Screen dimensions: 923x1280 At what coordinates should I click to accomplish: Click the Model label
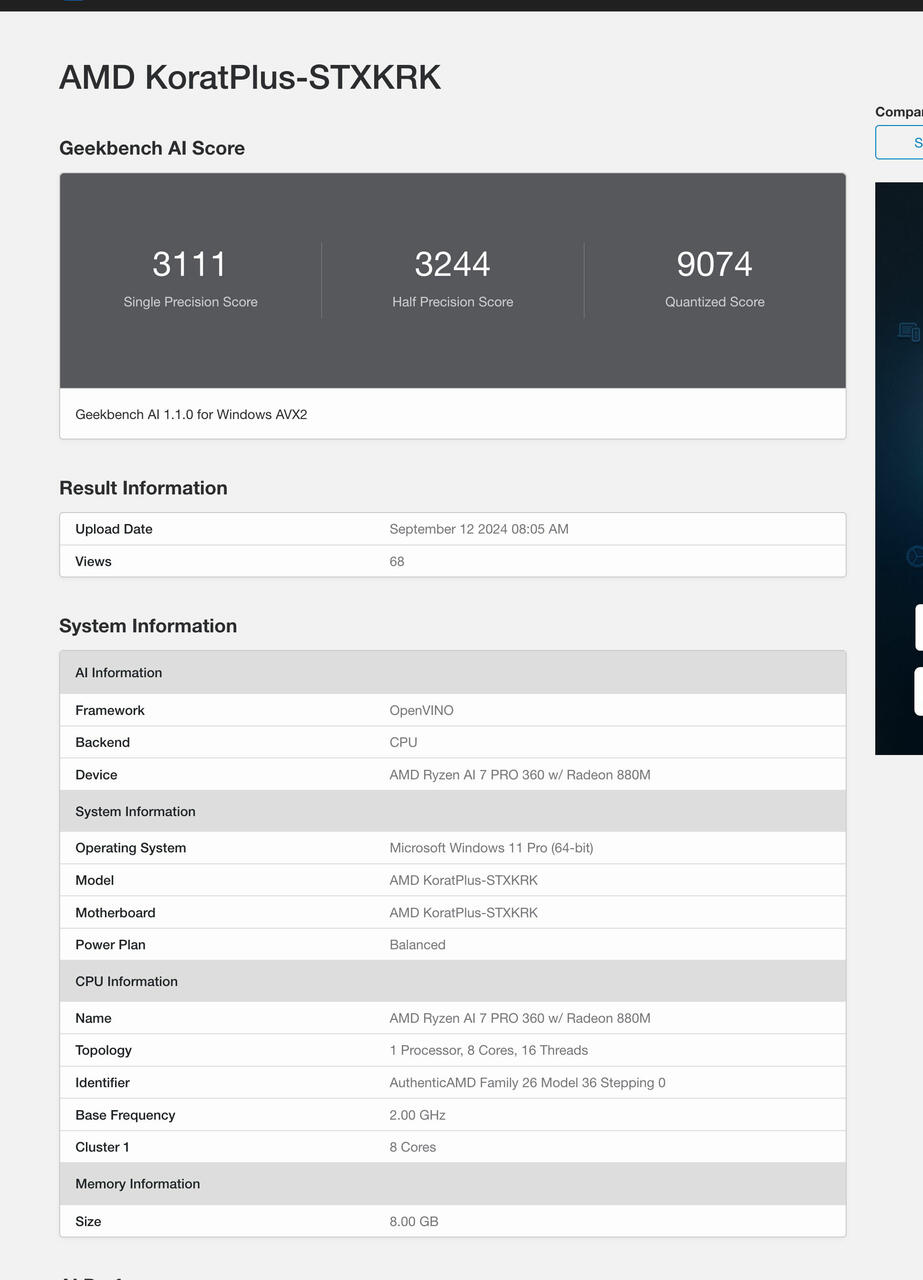coord(94,880)
